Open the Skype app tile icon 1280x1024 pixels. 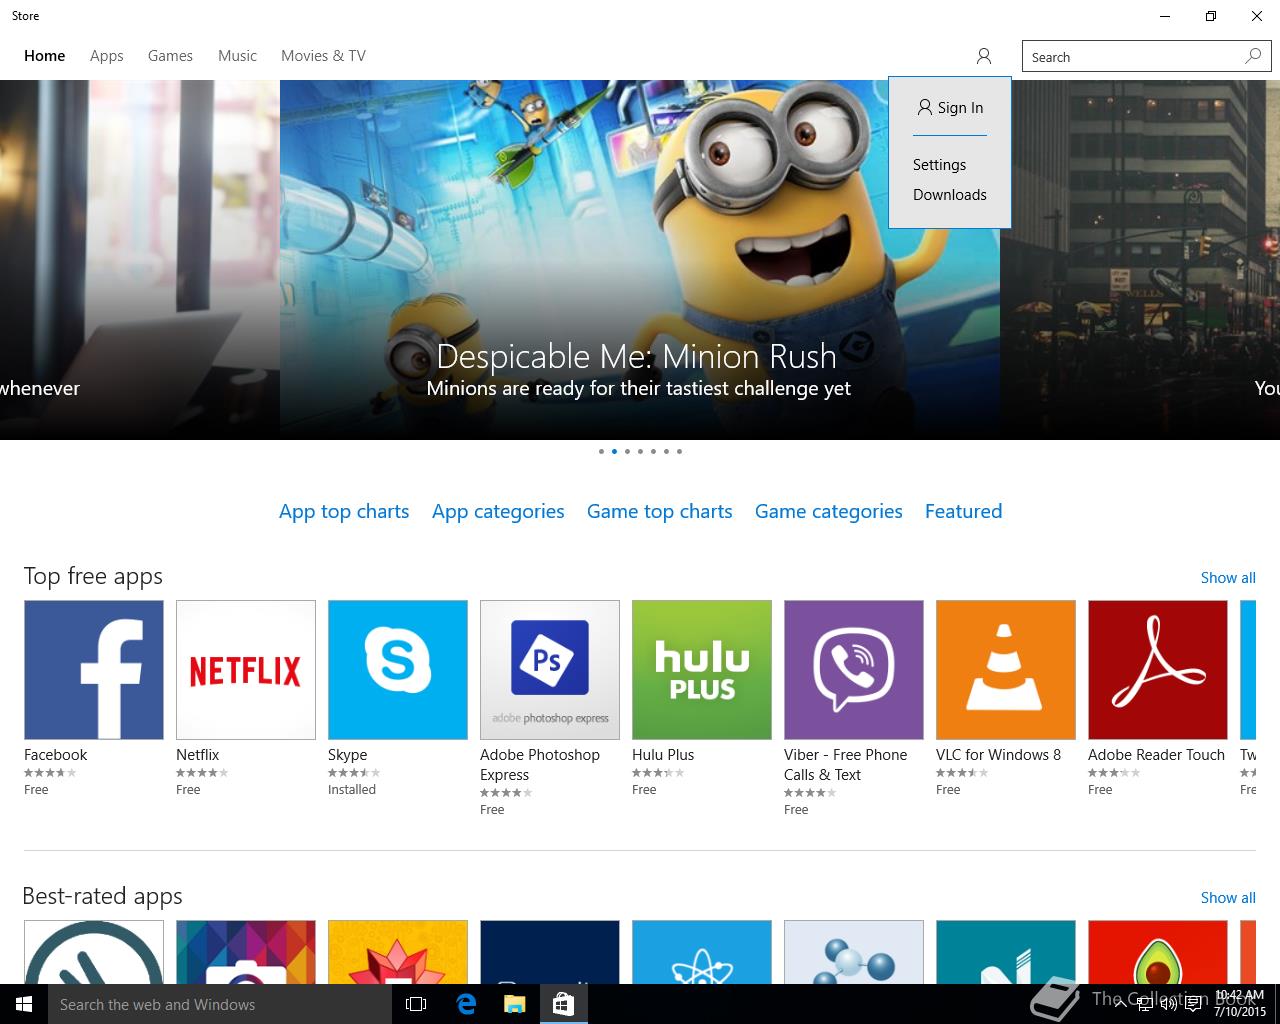coord(398,670)
